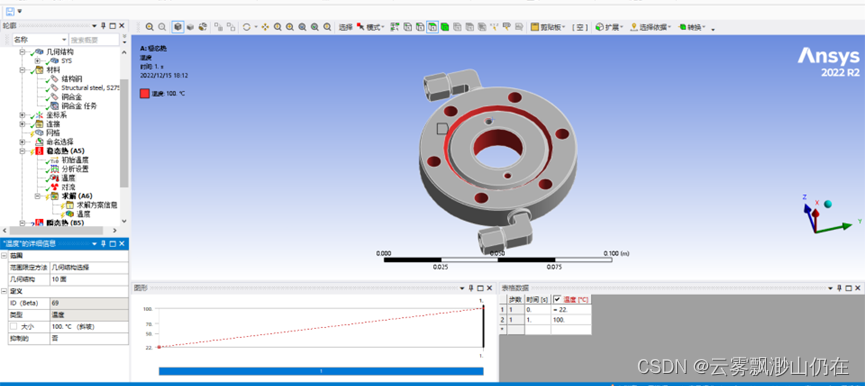The image size is (865, 386).
Task: Click the 抑制的 value '否'
Action: pyautogui.click(x=89, y=338)
